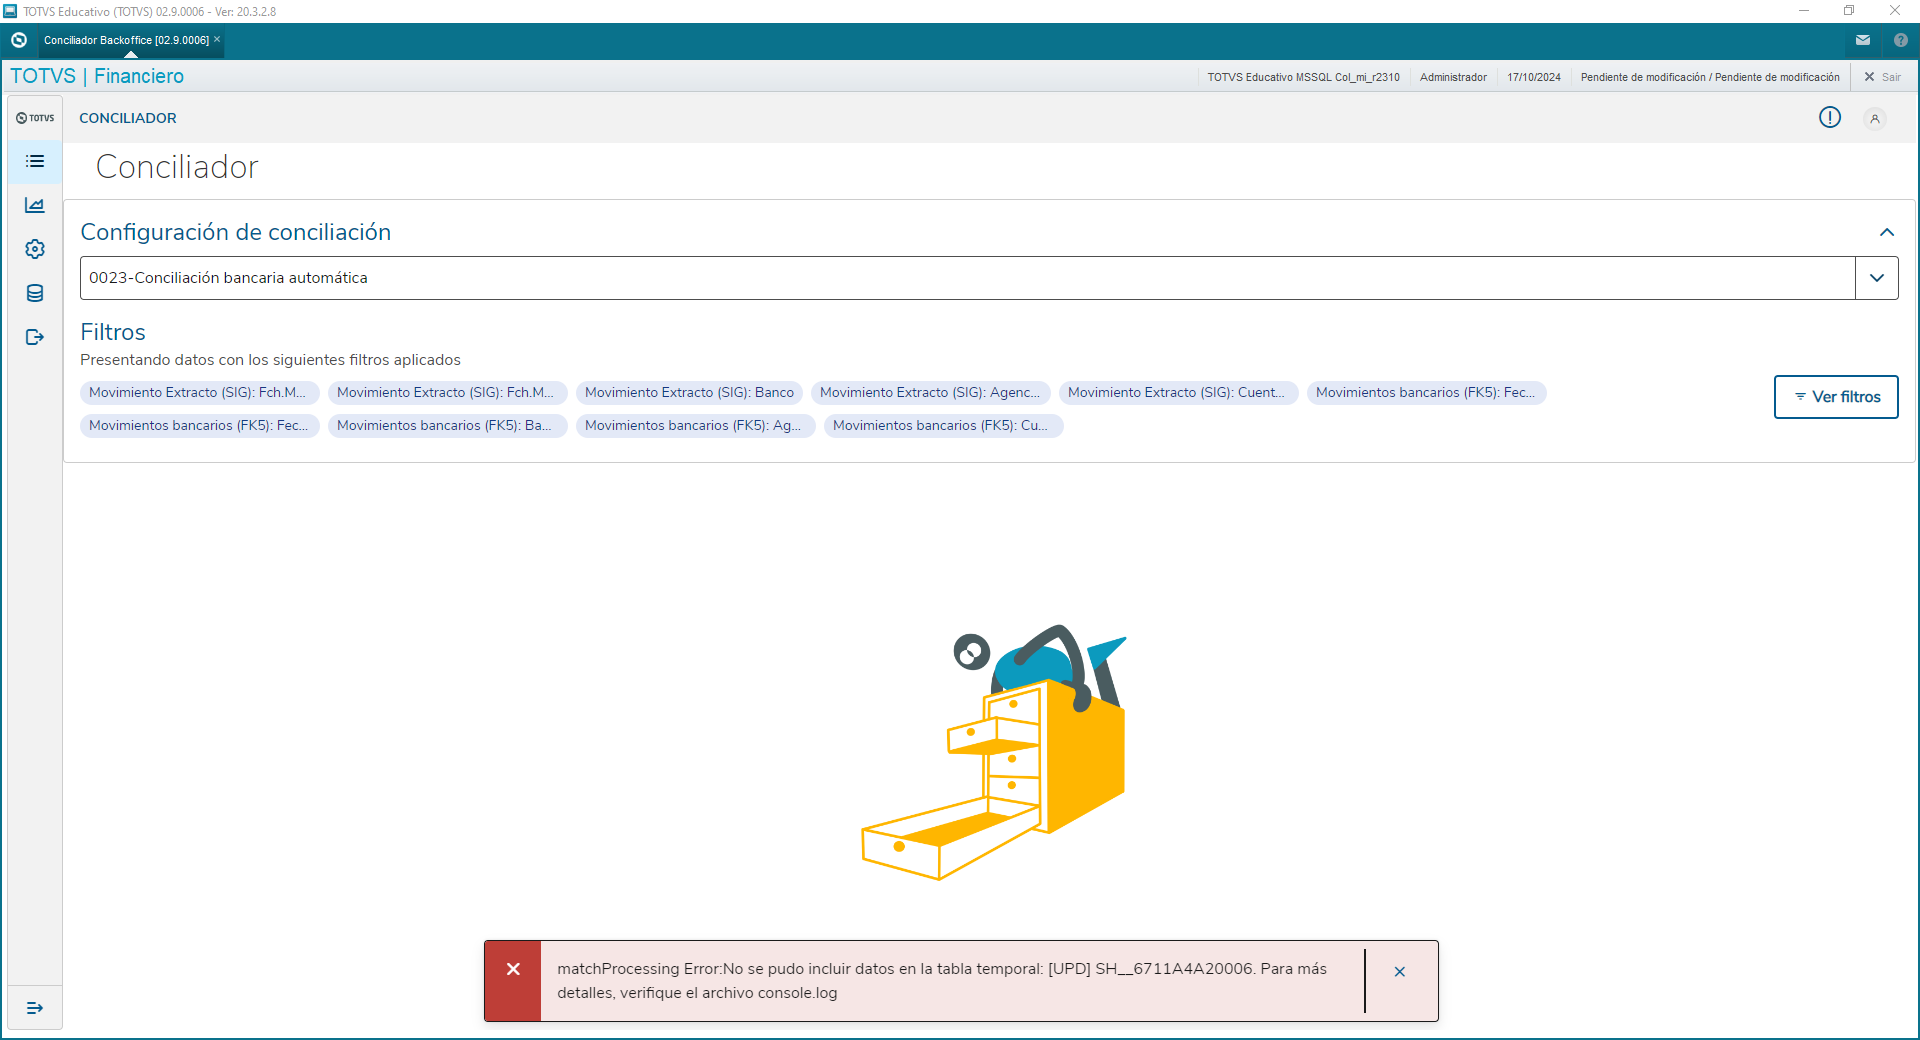Click the TOTVS round logo in tab bar
The height and width of the screenshot is (1040, 1920).
tap(19, 40)
